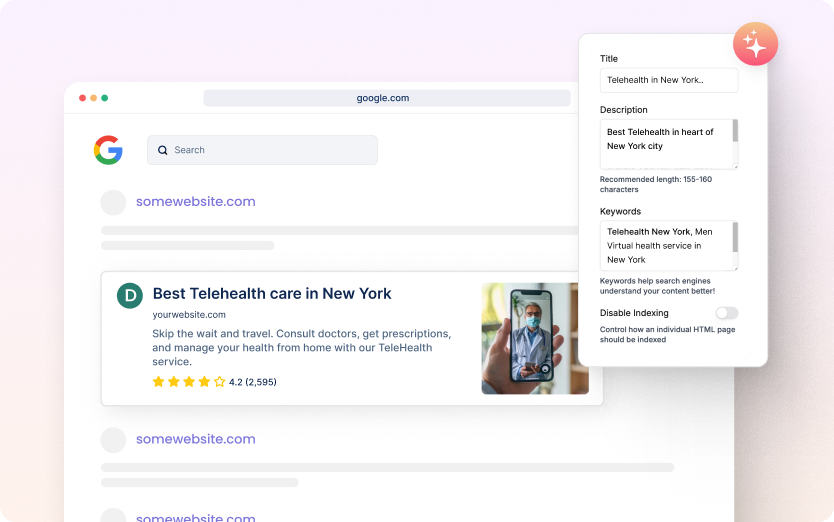The width and height of the screenshot is (834, 522).
Task: Open somewebsite.com result below the card
Action: click(196, 439)
